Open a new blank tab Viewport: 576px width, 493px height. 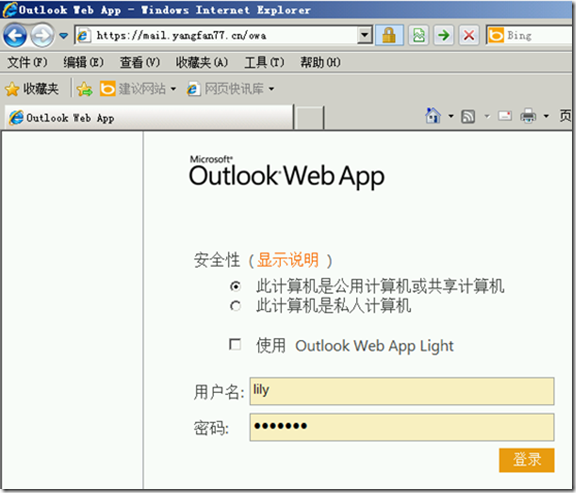coord(309,118)
